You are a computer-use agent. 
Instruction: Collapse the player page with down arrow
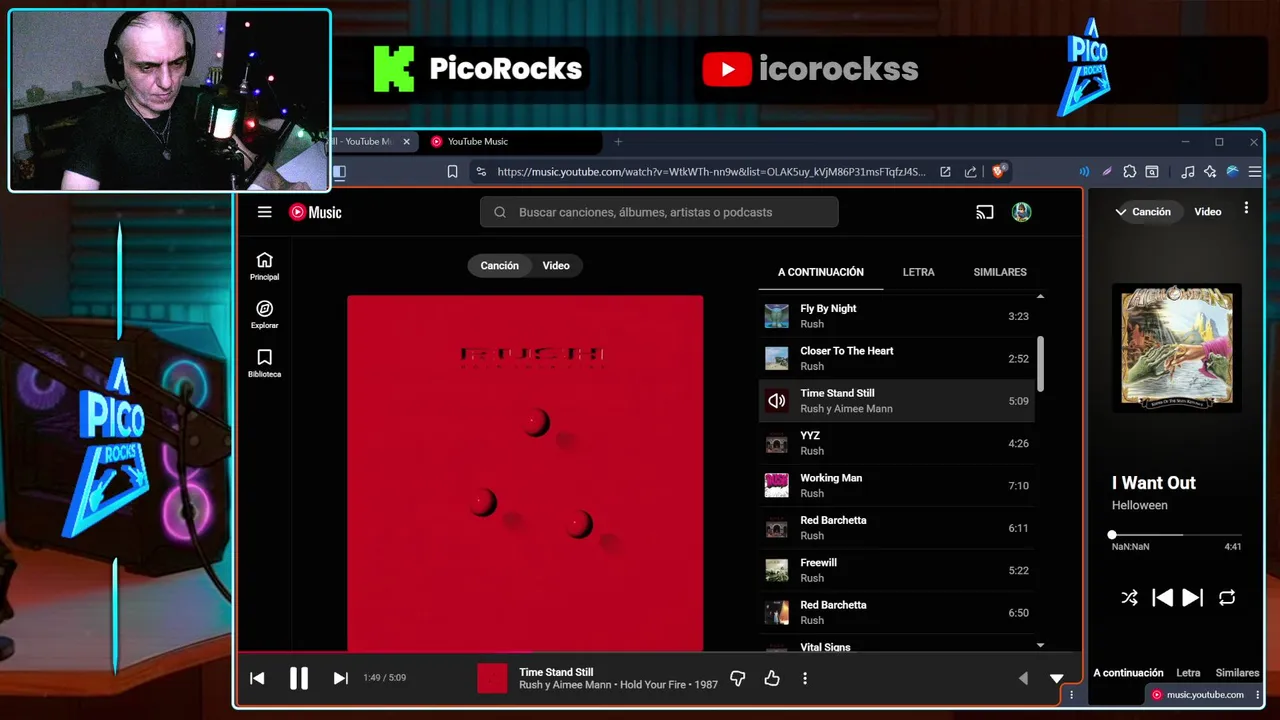tap(1057, 678)
